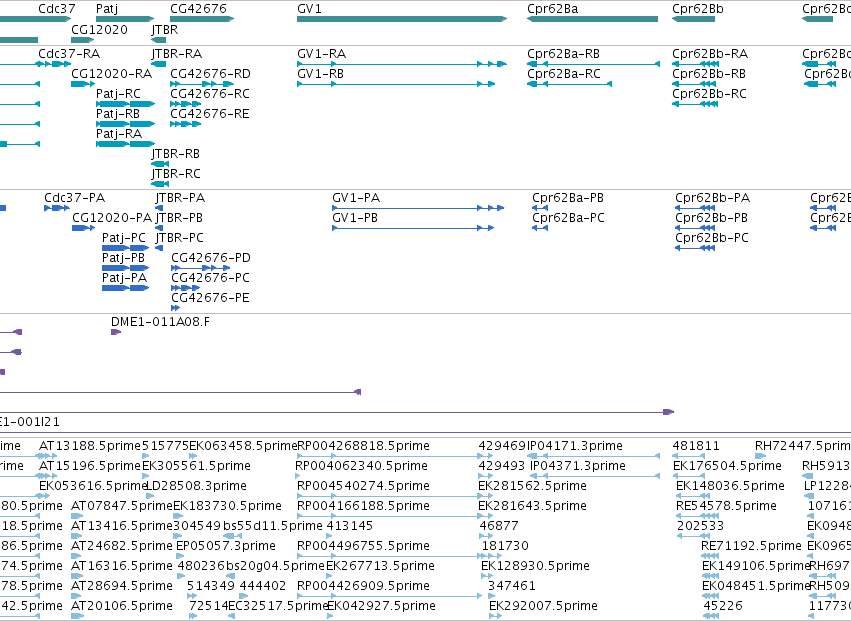Open EST EK063458.5prime
851x621 pixels.
point(243,446)
